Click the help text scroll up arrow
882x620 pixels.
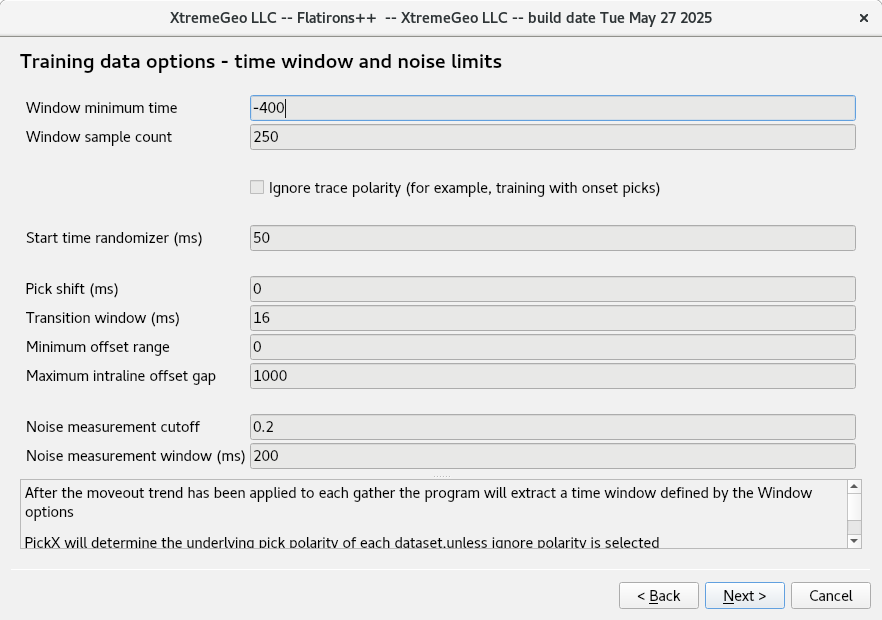pyautogui.click(x=854, y=487)
